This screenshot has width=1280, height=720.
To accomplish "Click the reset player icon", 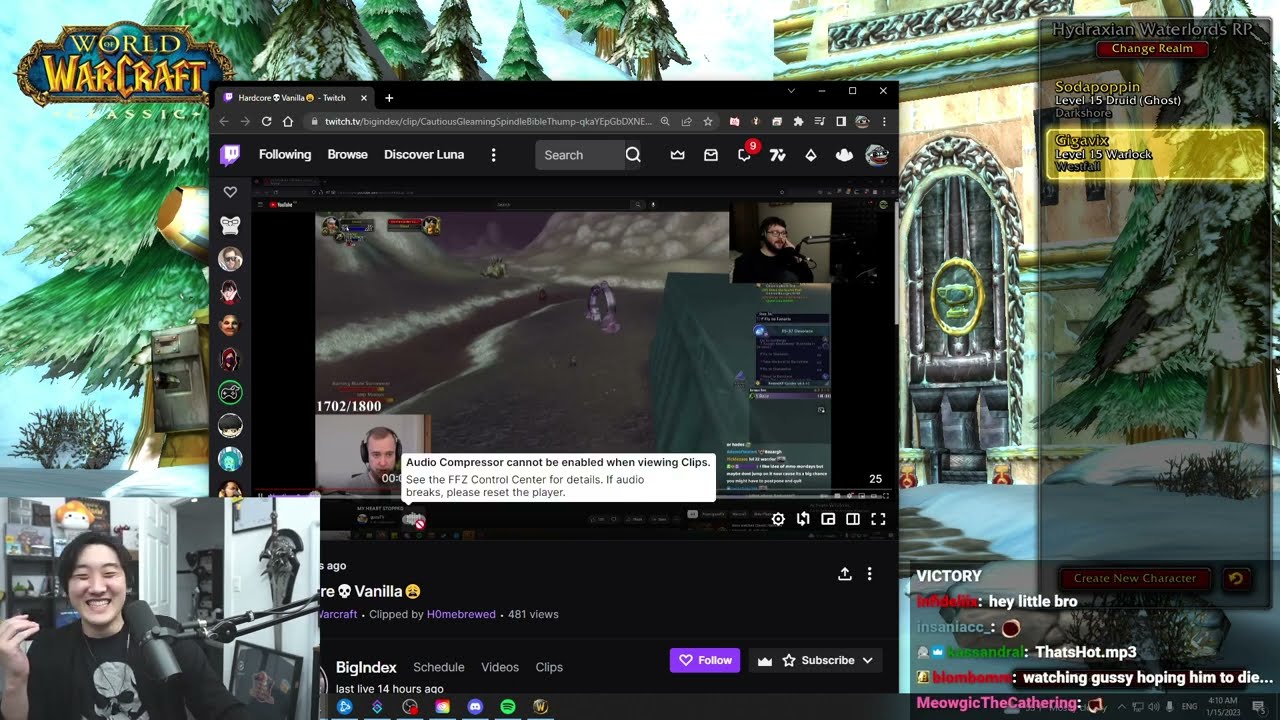I will point(803,519).
